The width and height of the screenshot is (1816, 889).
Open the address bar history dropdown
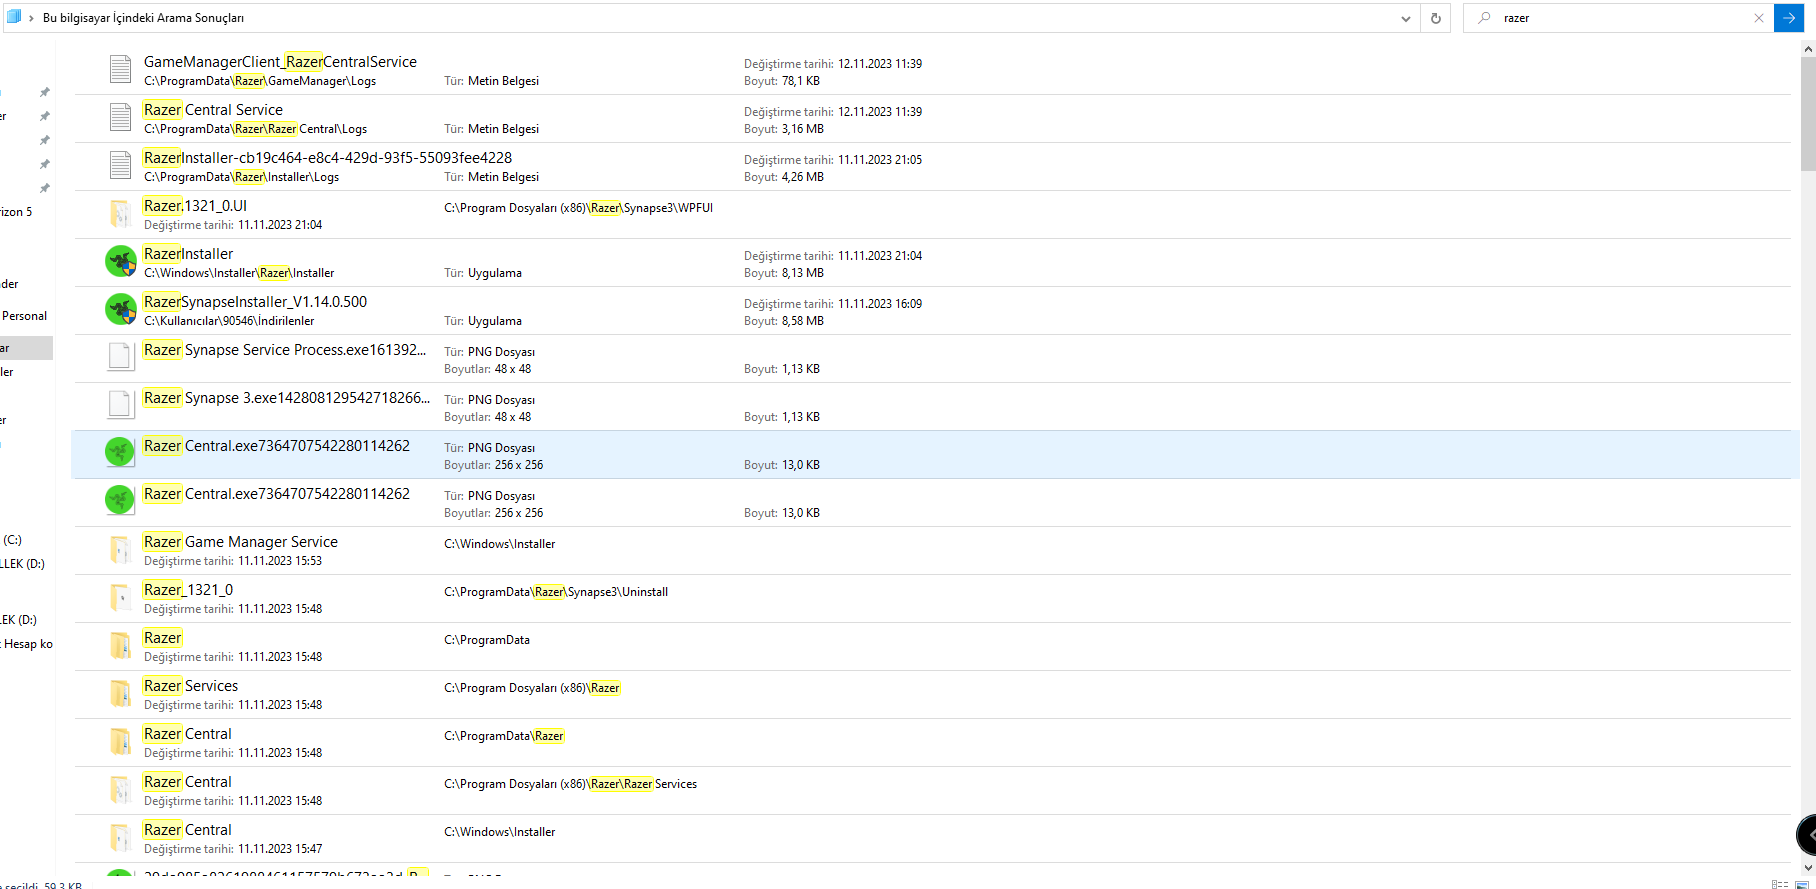pos(1406,18)
